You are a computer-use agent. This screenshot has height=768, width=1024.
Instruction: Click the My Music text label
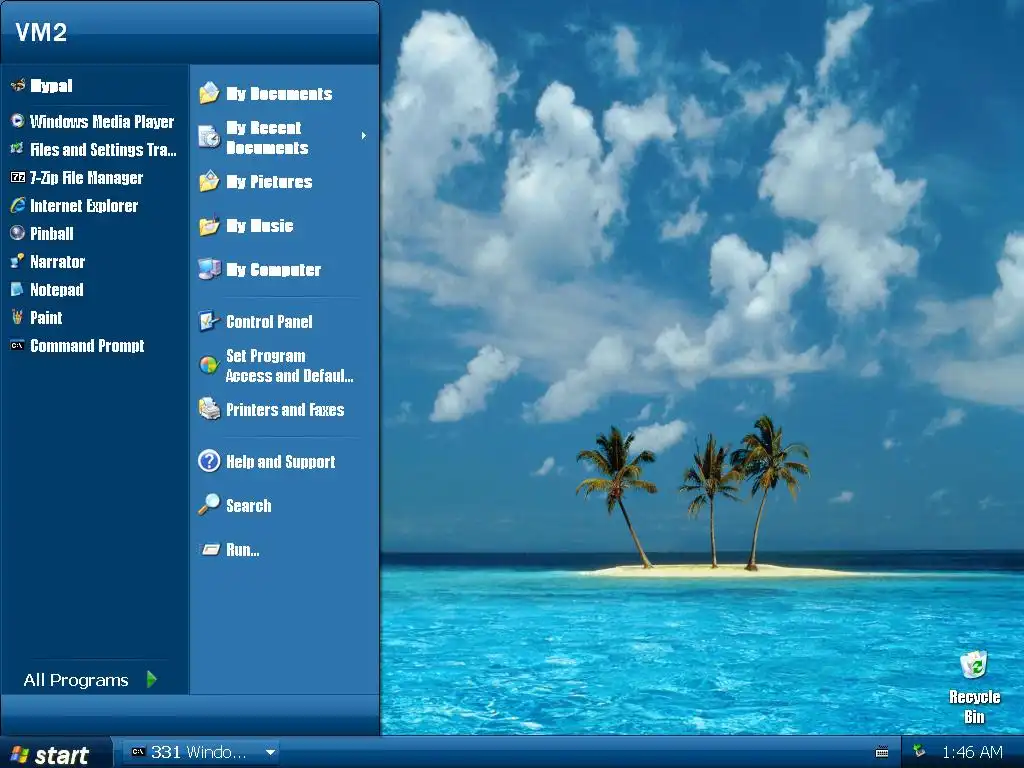pyautogui.click(x=259, y=226)
